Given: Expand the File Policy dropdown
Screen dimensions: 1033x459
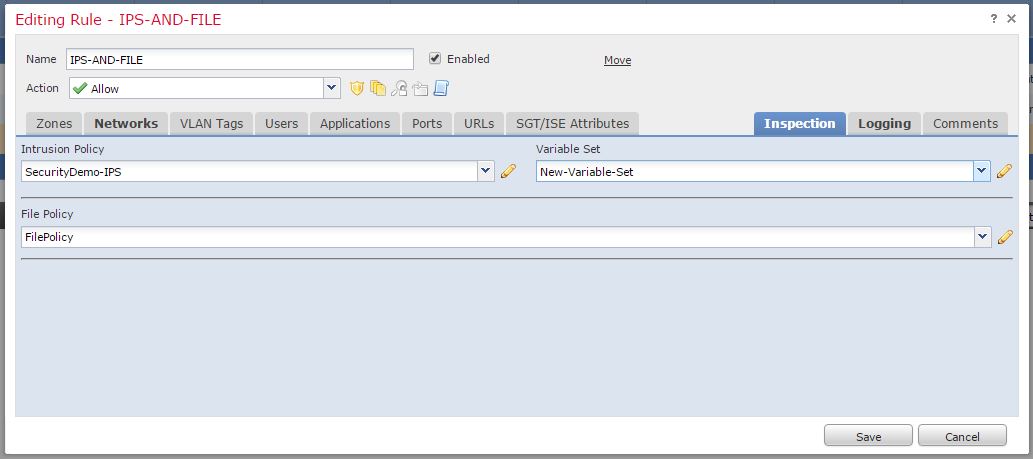Looking at the screenshot, I should click(x=982, y=237).
